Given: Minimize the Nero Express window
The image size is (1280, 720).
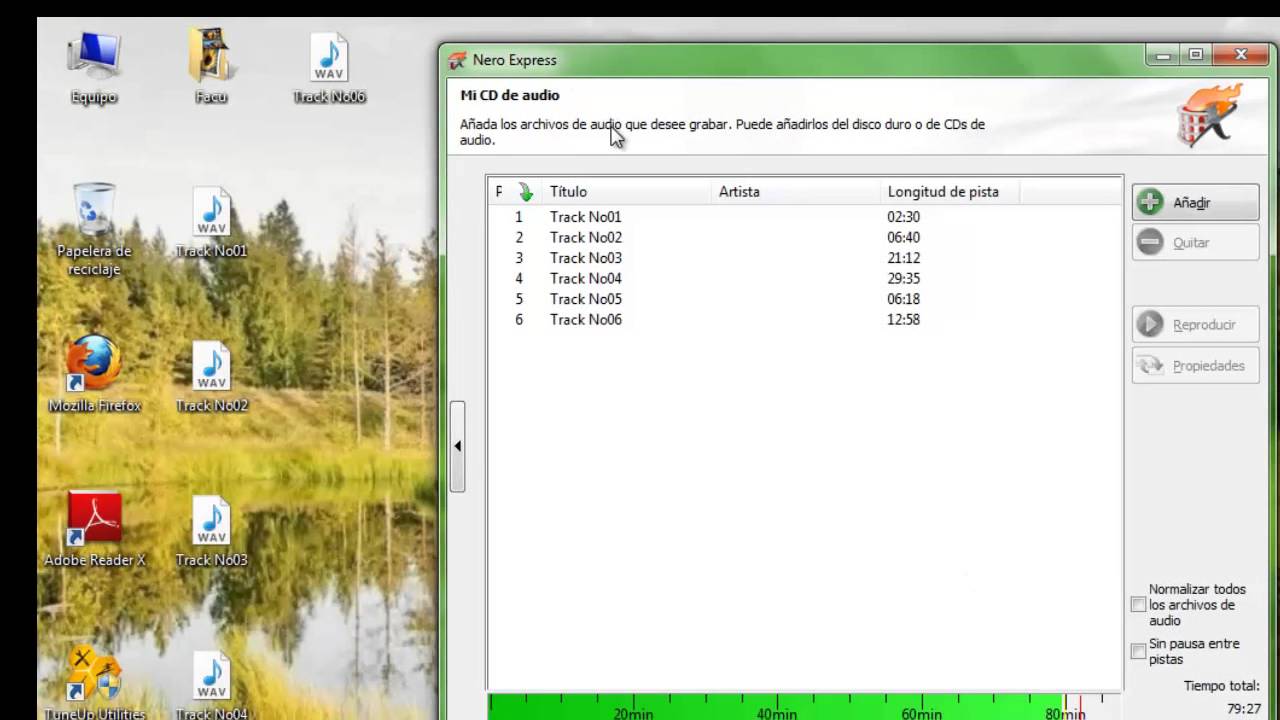Looking at the screenshot, I should click(x=1163, y=55).
